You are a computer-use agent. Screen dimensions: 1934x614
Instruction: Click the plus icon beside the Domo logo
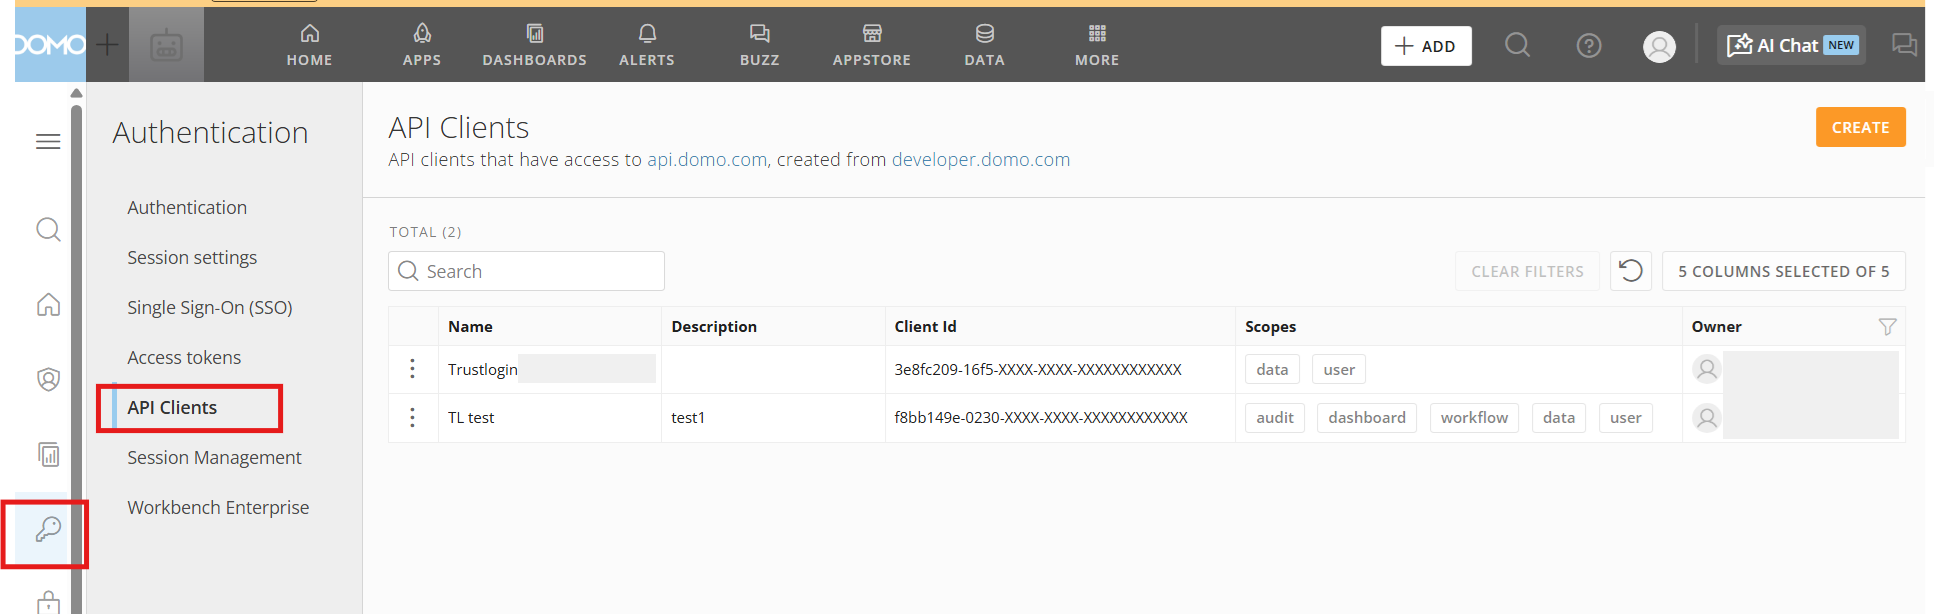(107, 45)
